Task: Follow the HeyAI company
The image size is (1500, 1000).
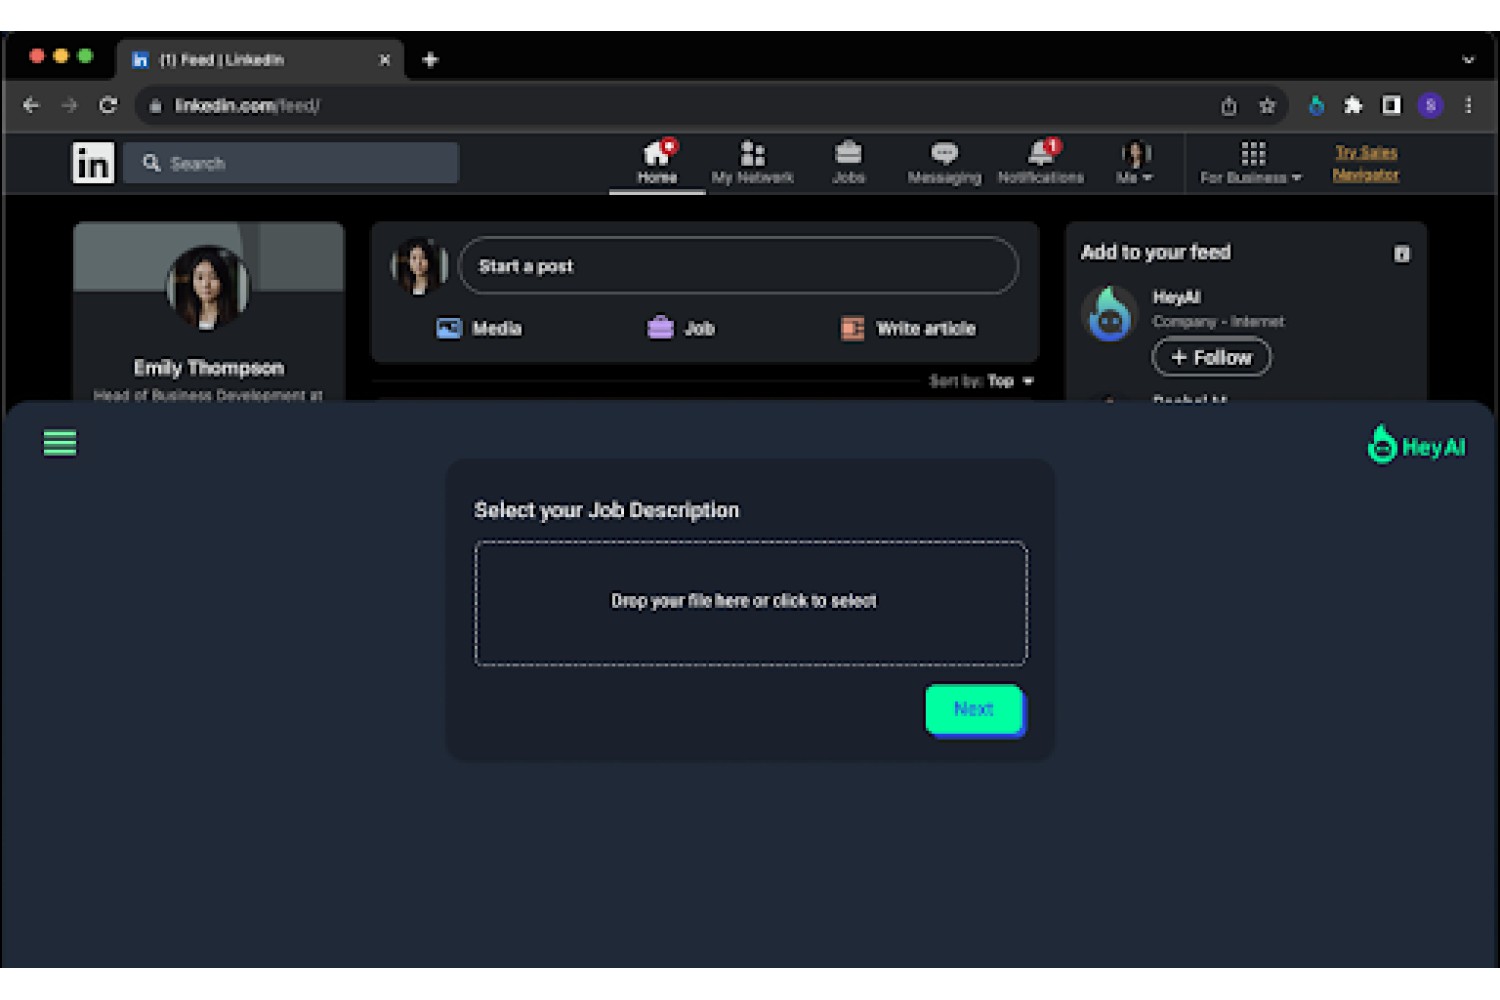Action: [x=1211, y=357]
